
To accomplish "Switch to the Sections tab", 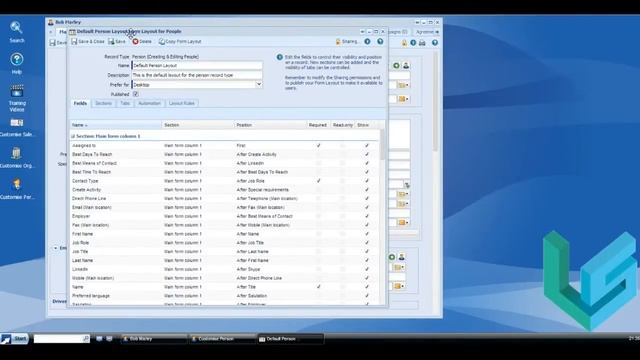I will pos(103,103).
